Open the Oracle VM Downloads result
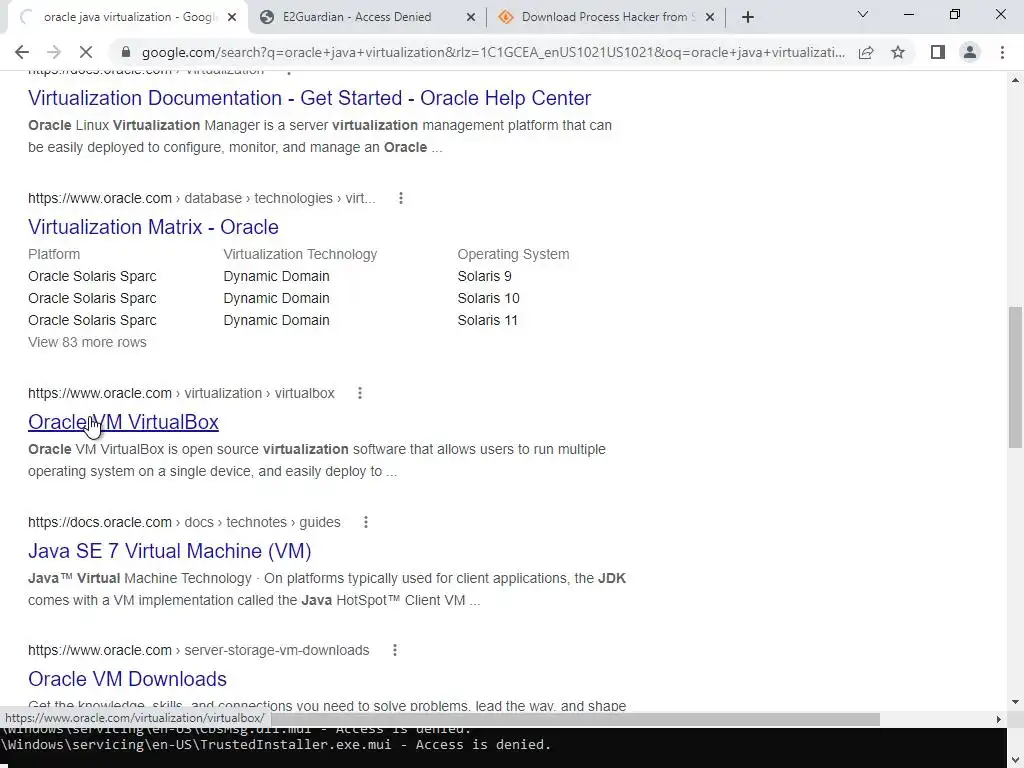 pyautogui.click(x=127, y=679)
